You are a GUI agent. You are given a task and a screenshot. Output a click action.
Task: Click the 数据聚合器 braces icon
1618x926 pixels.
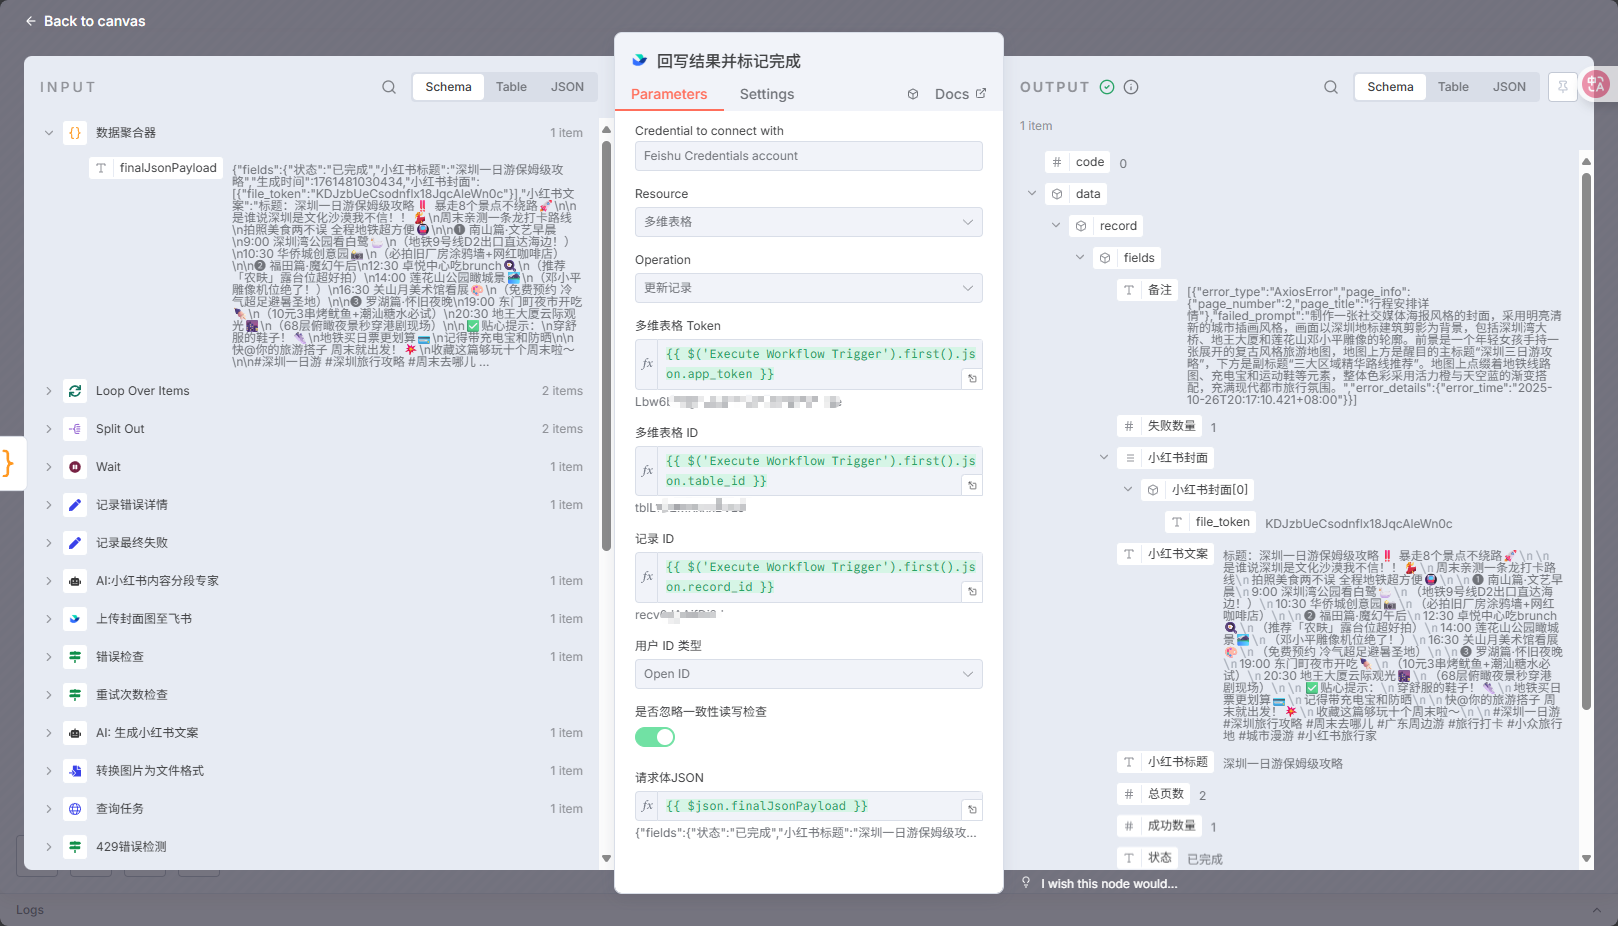click(75, 133)
